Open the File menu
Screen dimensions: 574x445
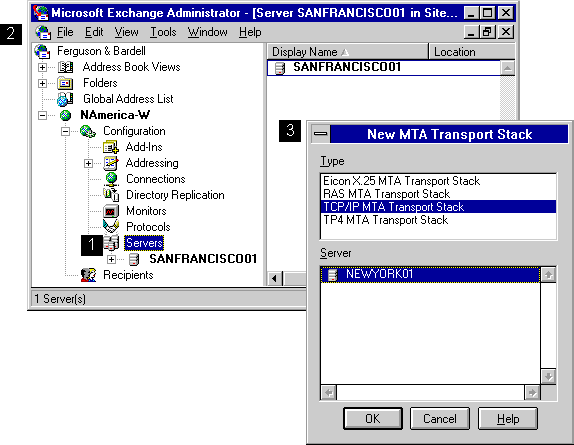coord(65,32)
